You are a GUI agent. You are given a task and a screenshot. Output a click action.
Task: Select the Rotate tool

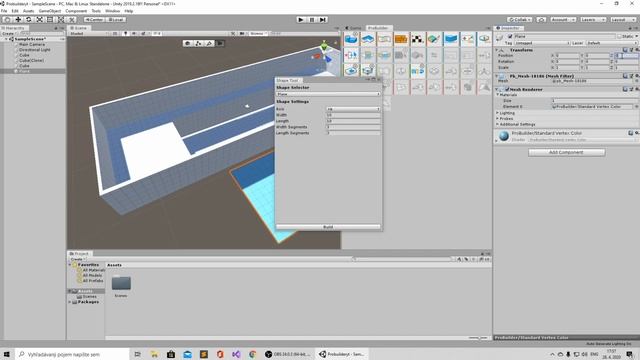tap(29, 20)
